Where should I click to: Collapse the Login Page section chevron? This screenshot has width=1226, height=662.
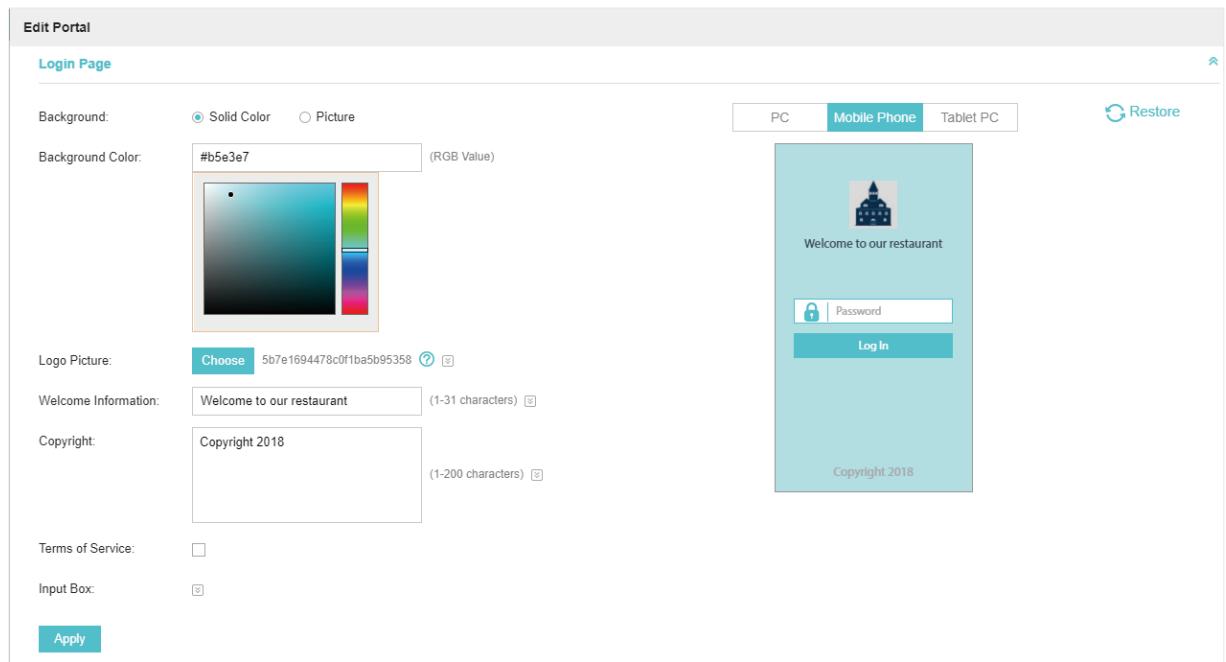[x=1214, y=62]
